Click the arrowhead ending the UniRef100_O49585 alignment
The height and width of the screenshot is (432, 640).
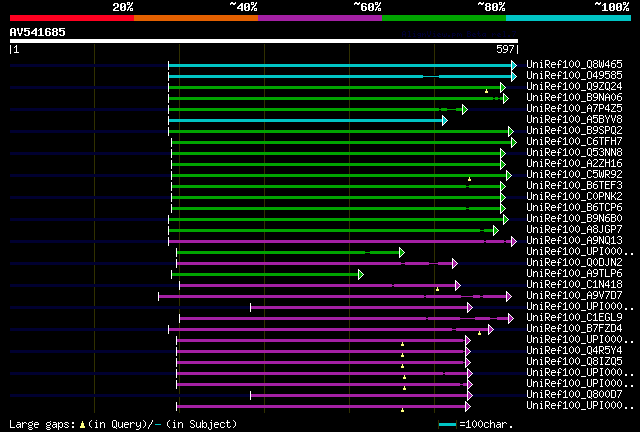514,76
